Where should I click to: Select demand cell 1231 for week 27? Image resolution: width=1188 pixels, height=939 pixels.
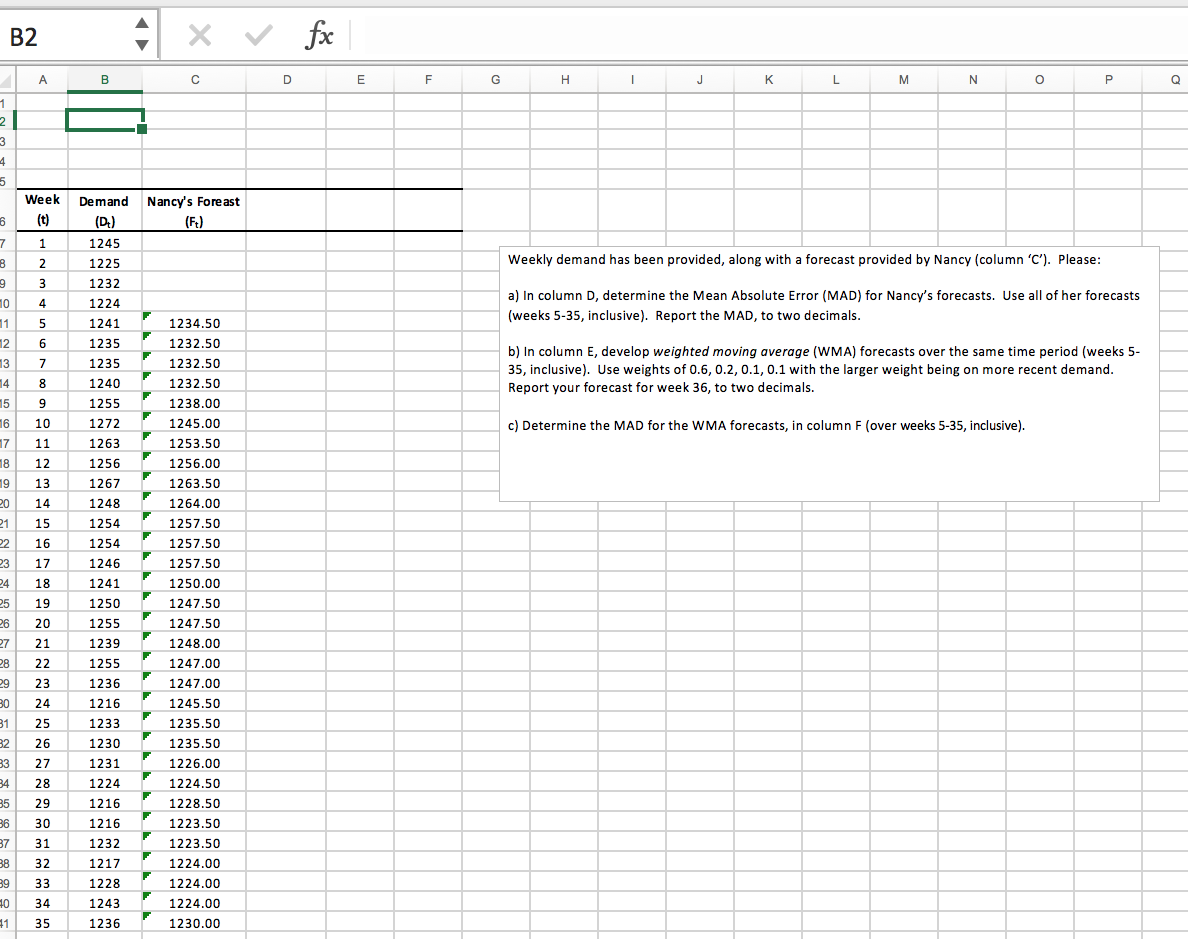(105, 763)
